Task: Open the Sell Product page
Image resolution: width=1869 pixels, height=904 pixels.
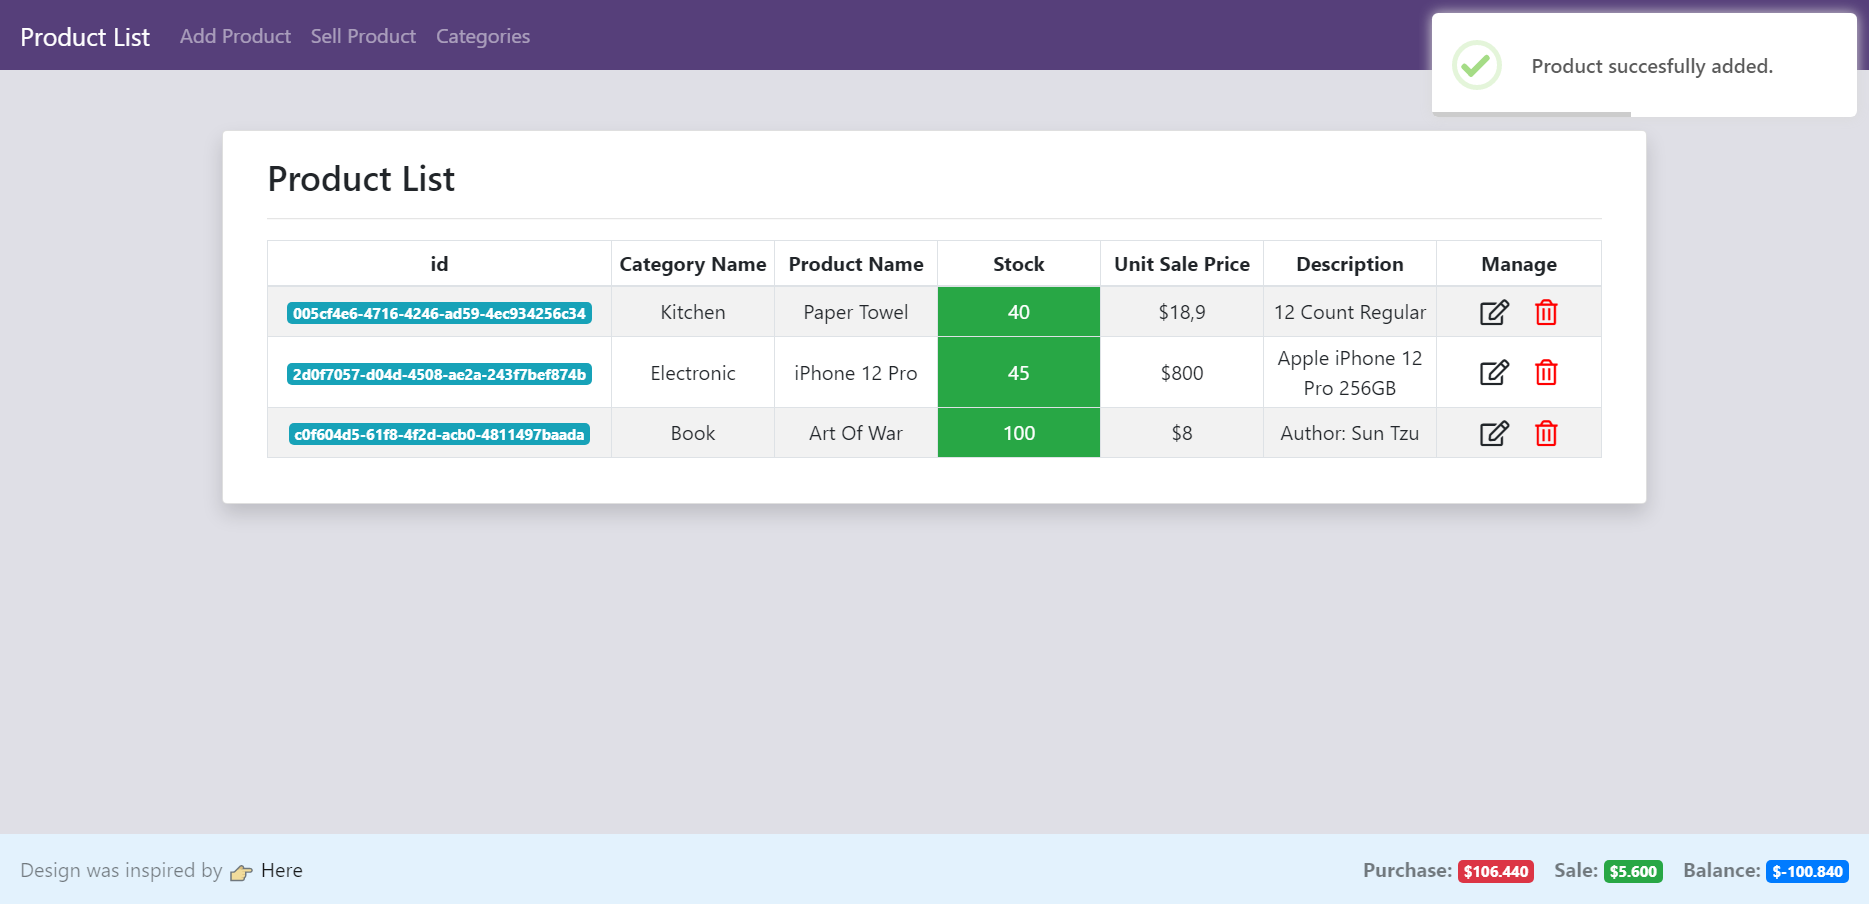Action: 363,36
